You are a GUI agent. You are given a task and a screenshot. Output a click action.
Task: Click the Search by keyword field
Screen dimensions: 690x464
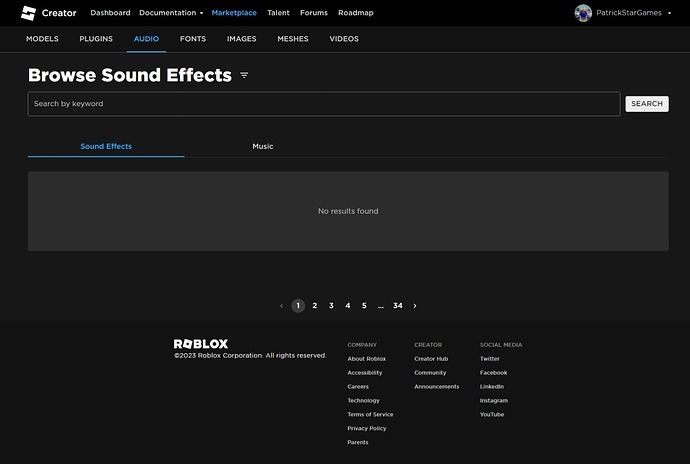click(324, 104)
